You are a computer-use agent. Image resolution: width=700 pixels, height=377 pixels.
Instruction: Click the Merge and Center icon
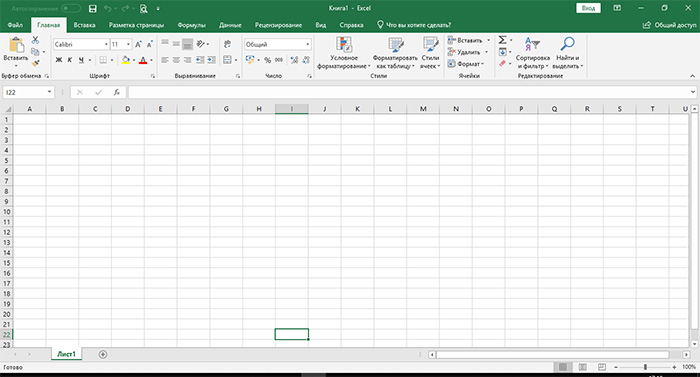(x=228, y=60)
